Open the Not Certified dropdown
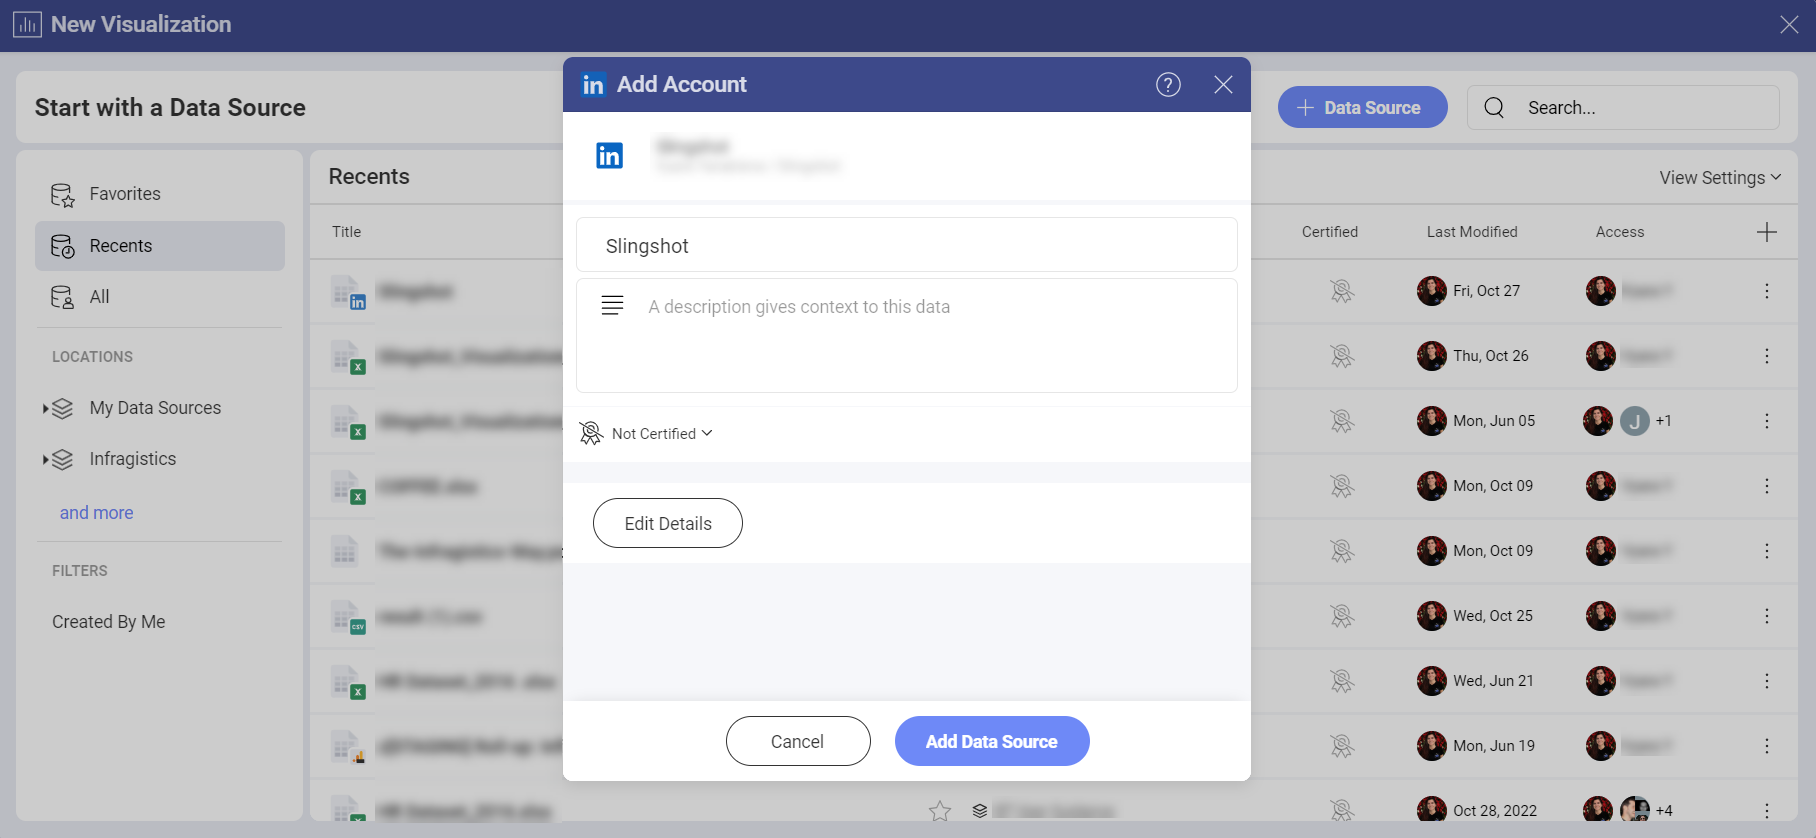Screen dimensions: 1816x838 click(661, 433)
